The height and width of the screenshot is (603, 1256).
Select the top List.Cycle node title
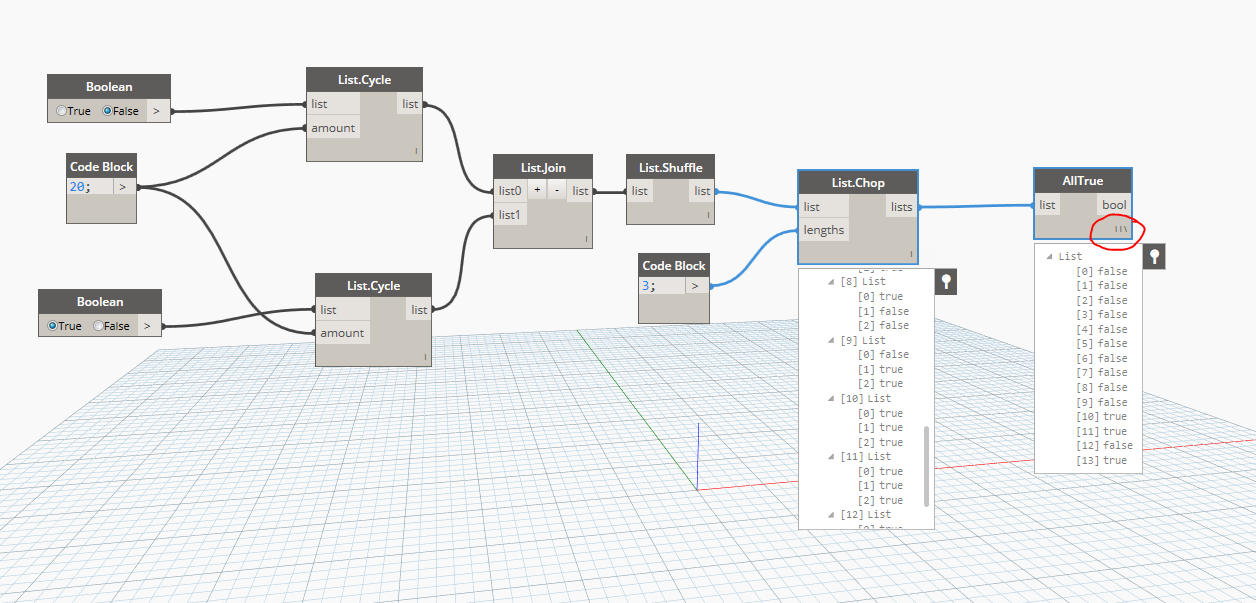pyautogui.click(x=364, y=80)
